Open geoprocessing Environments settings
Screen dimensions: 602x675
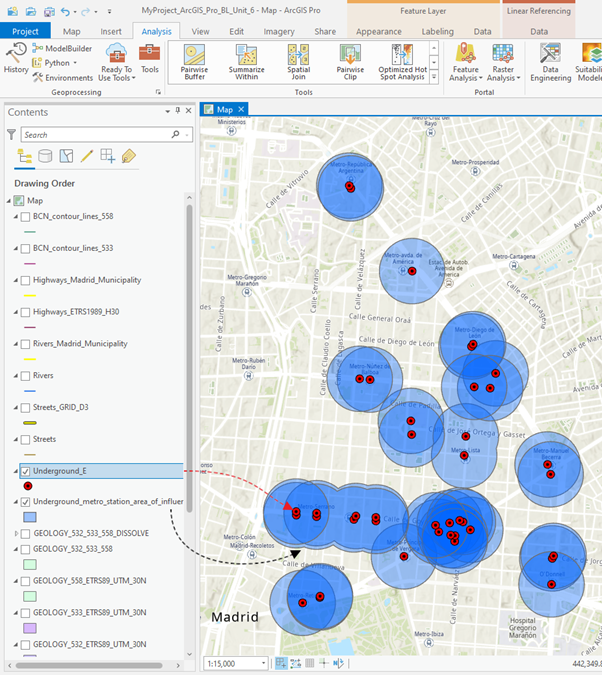[x=63, y=77]
